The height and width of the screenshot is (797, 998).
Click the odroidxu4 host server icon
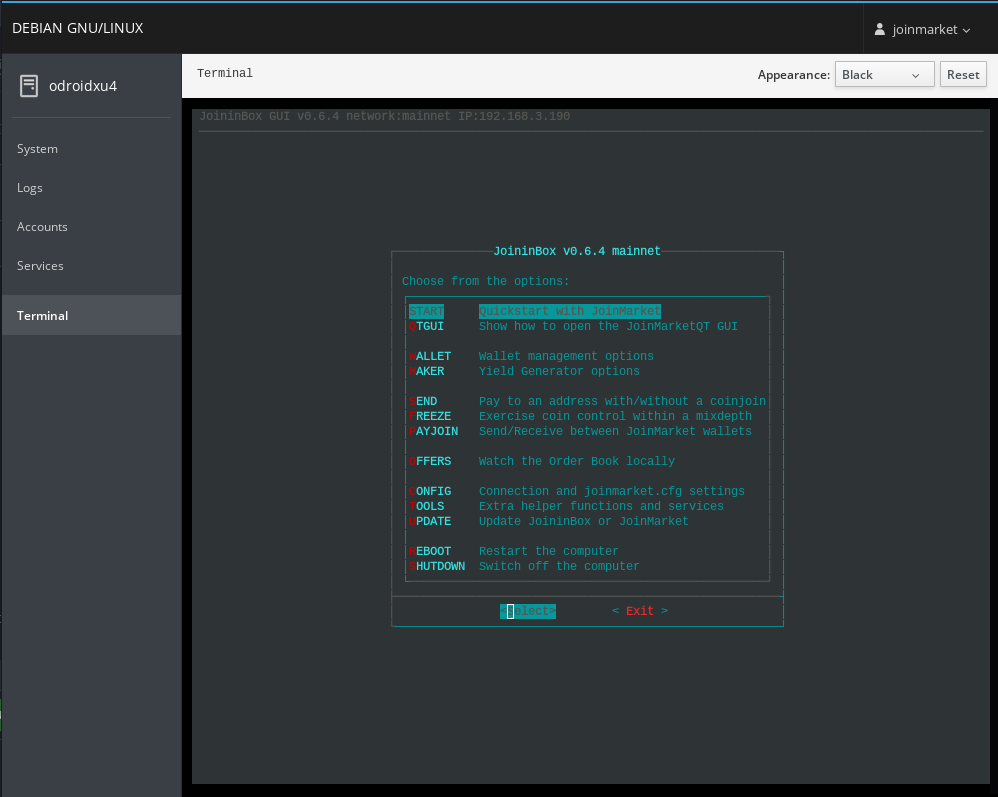[29, 86]
